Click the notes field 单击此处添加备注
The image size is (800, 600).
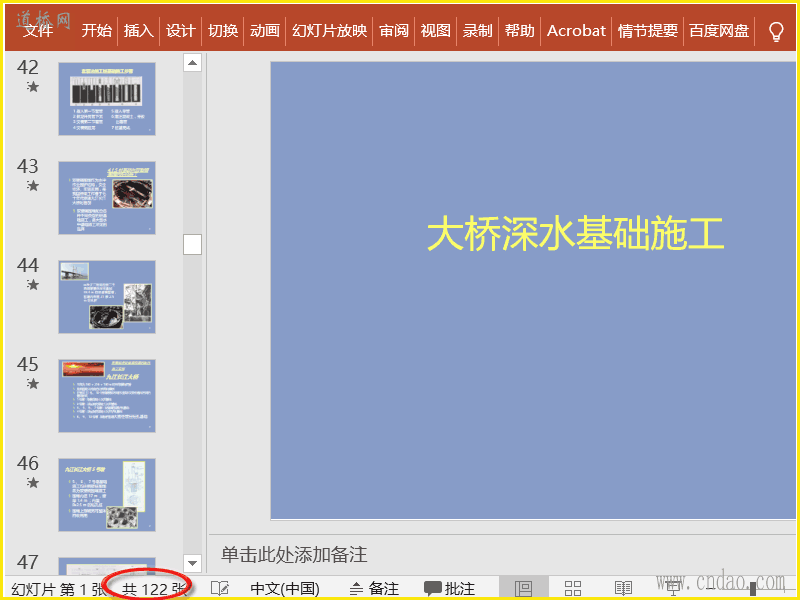click(x=294, y=555)
